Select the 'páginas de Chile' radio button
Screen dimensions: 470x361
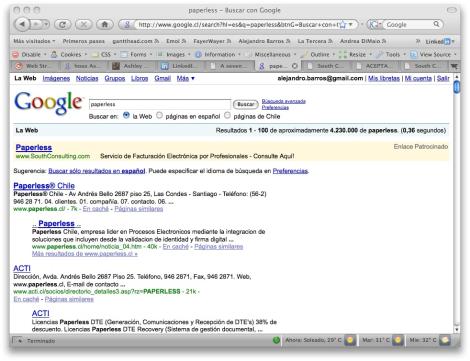click(227, 115)
